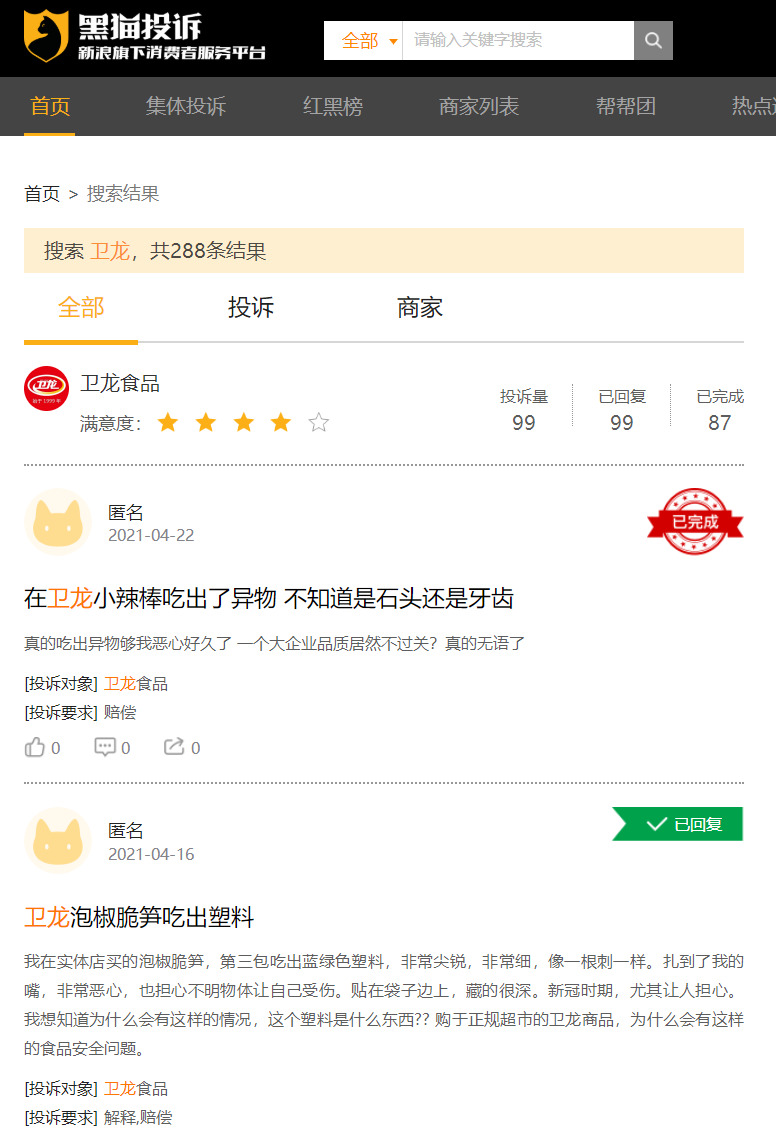The image size is (776, 1137).
Task: Click the first anonymous cat avatar
Action: pos(57,521)
